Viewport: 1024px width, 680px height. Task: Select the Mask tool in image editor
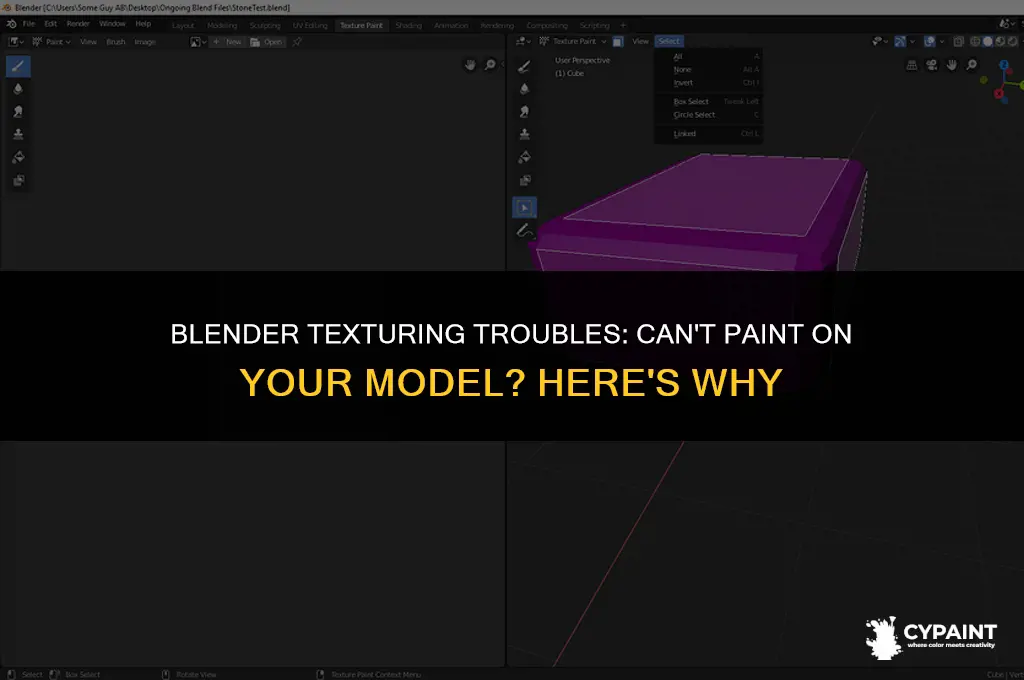click(x=18, y=180)
